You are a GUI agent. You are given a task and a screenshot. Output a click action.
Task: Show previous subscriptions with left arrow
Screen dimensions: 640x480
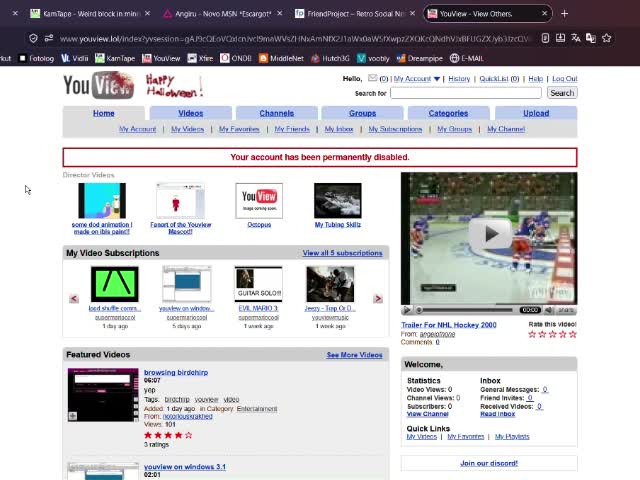74,298
